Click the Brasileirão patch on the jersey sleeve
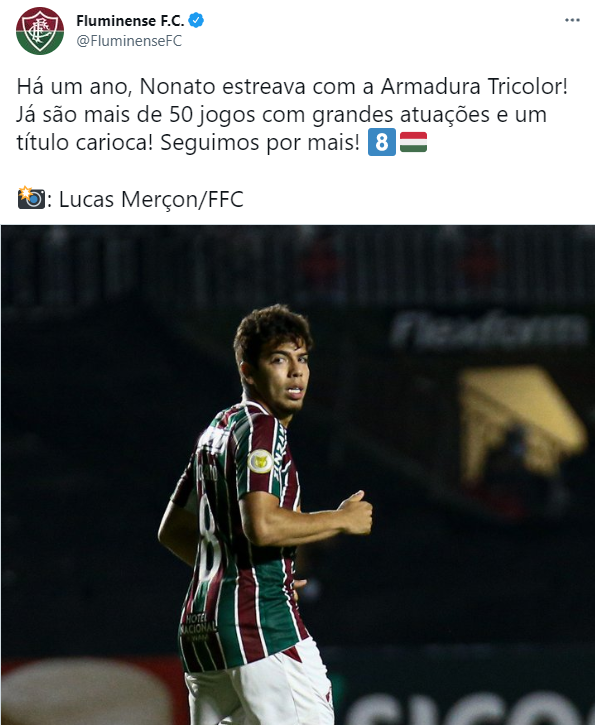The image size is (595, 725). [x=260, y=461]
